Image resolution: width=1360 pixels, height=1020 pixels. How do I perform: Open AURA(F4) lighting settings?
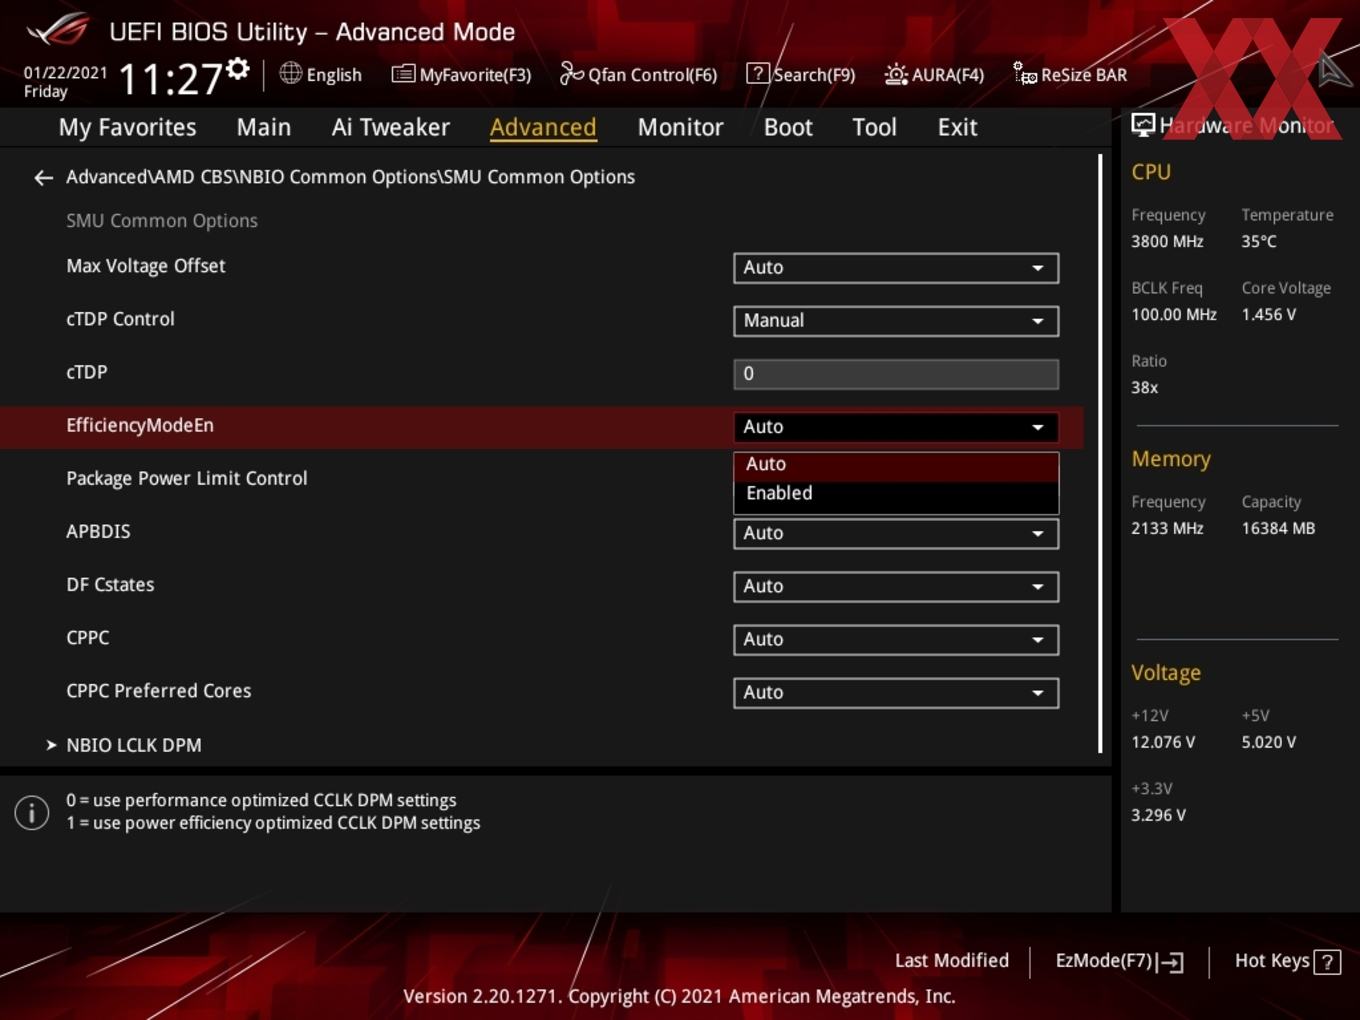934,74
